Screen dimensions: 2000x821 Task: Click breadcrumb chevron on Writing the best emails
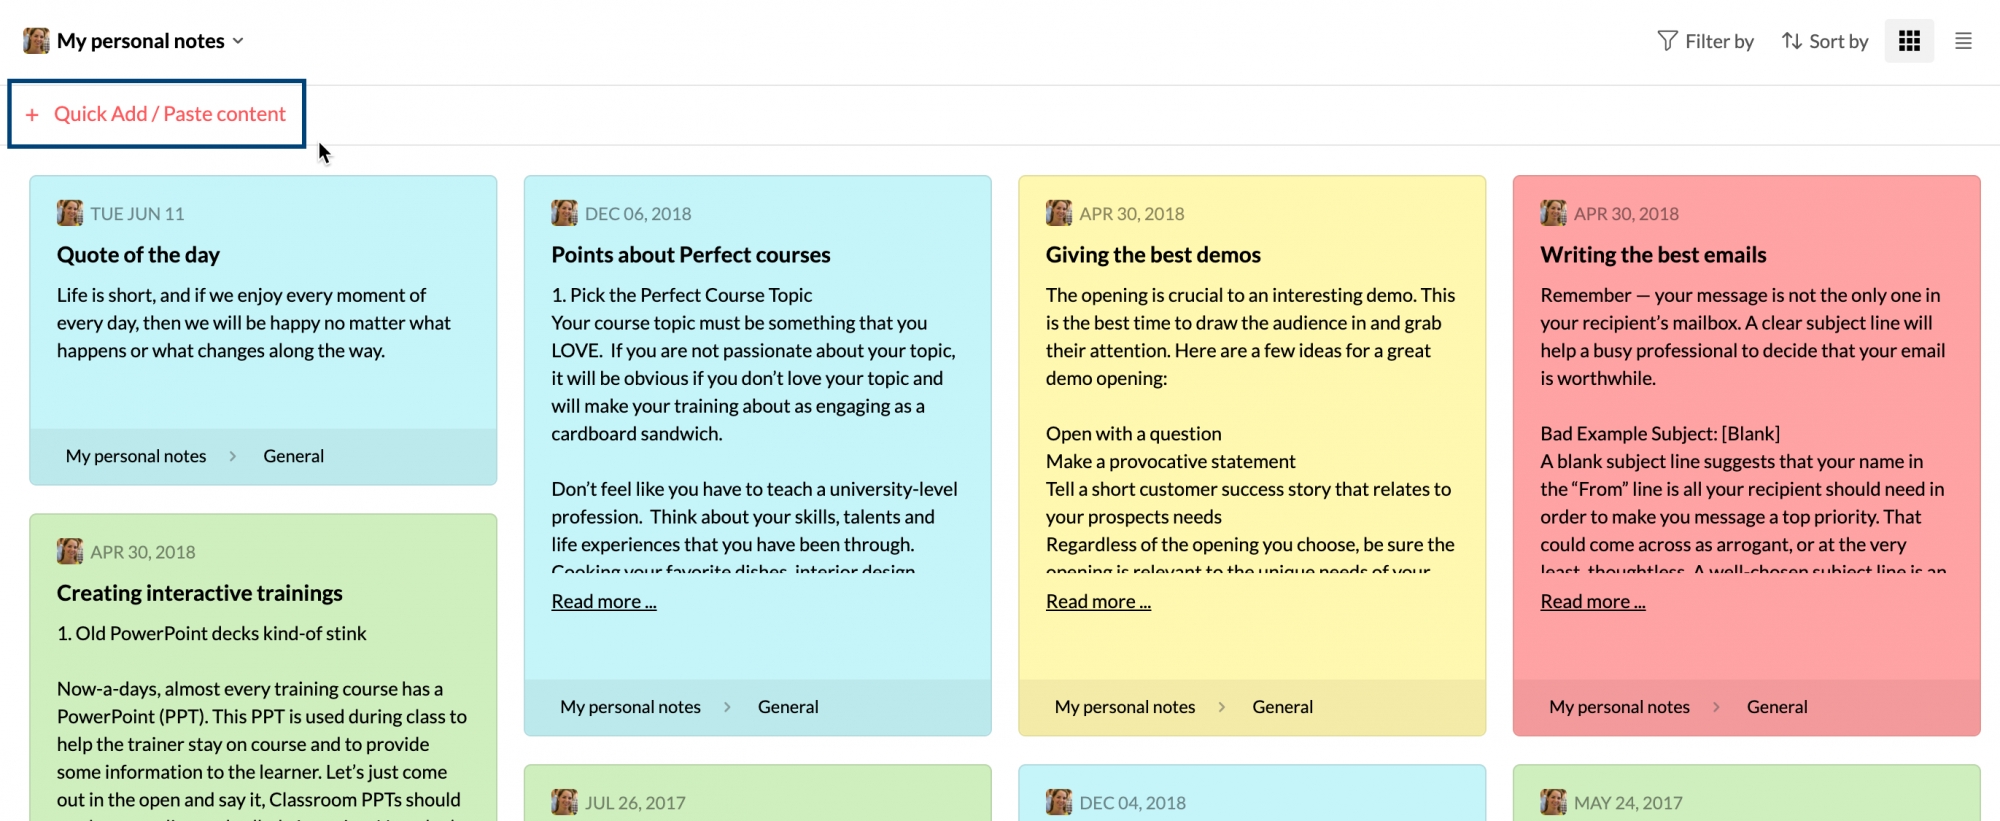click(x=1716, y=707)
